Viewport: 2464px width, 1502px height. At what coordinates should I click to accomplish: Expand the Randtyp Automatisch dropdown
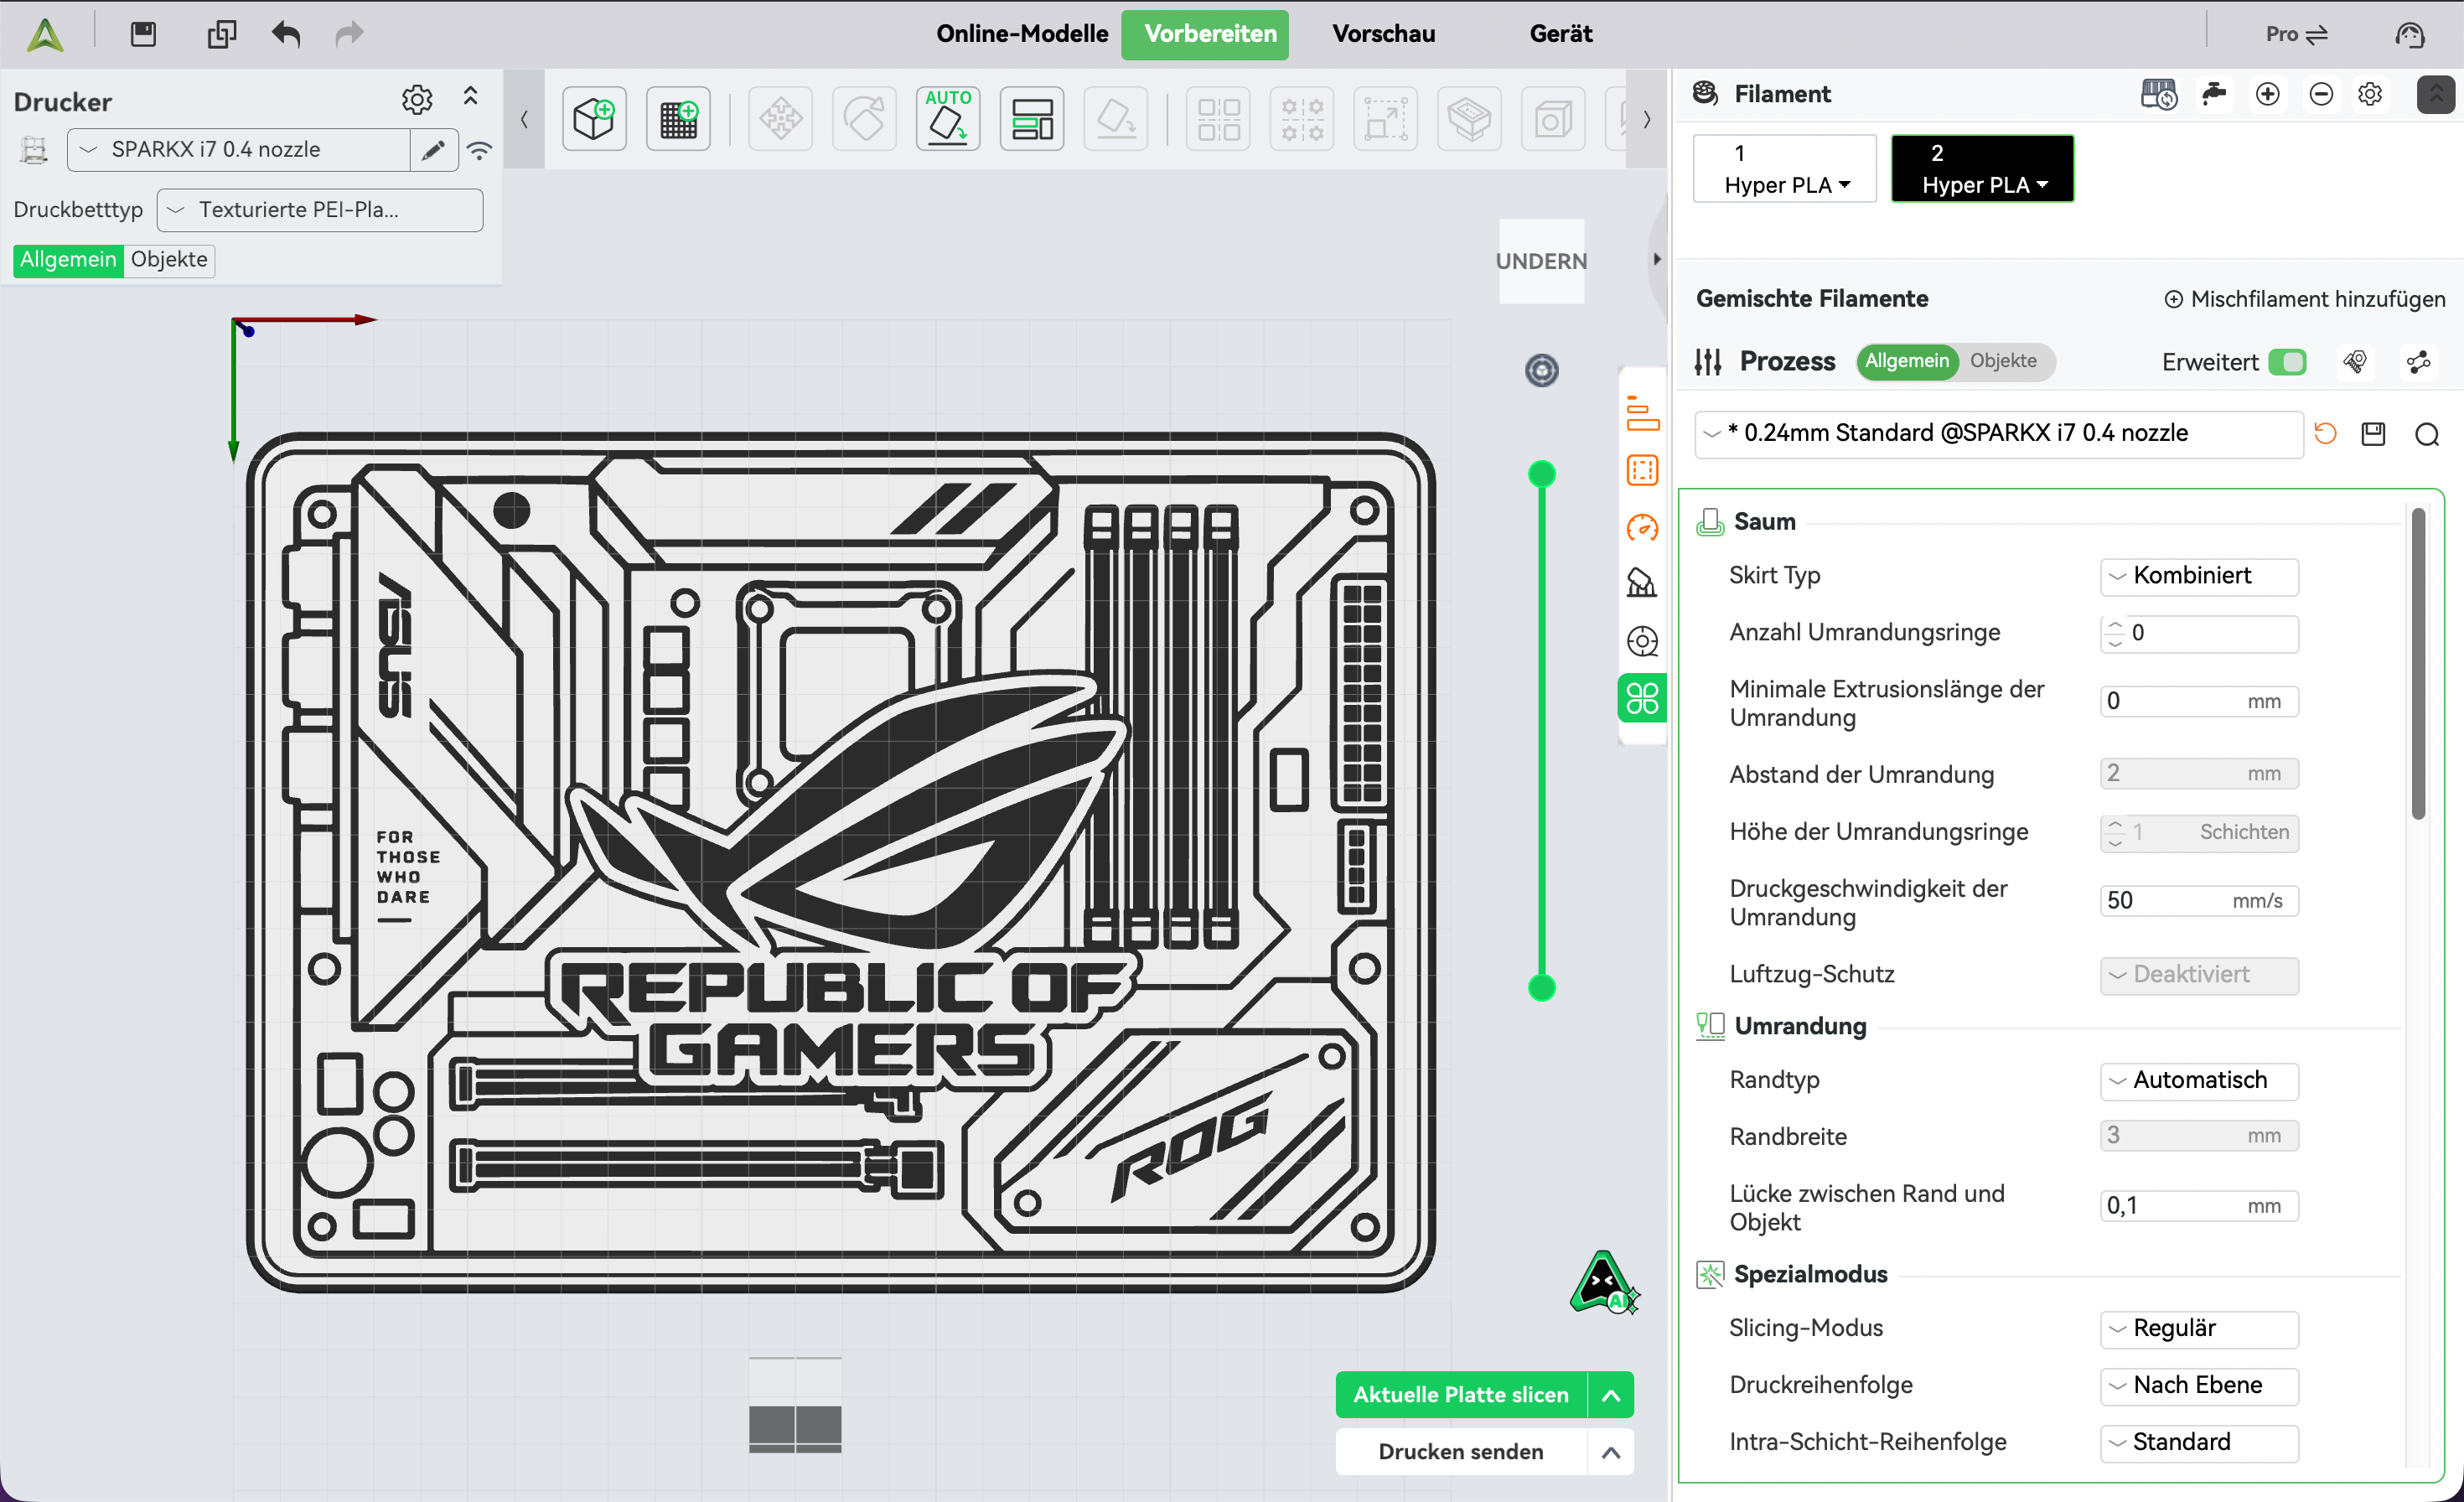coord(2198,1080)
